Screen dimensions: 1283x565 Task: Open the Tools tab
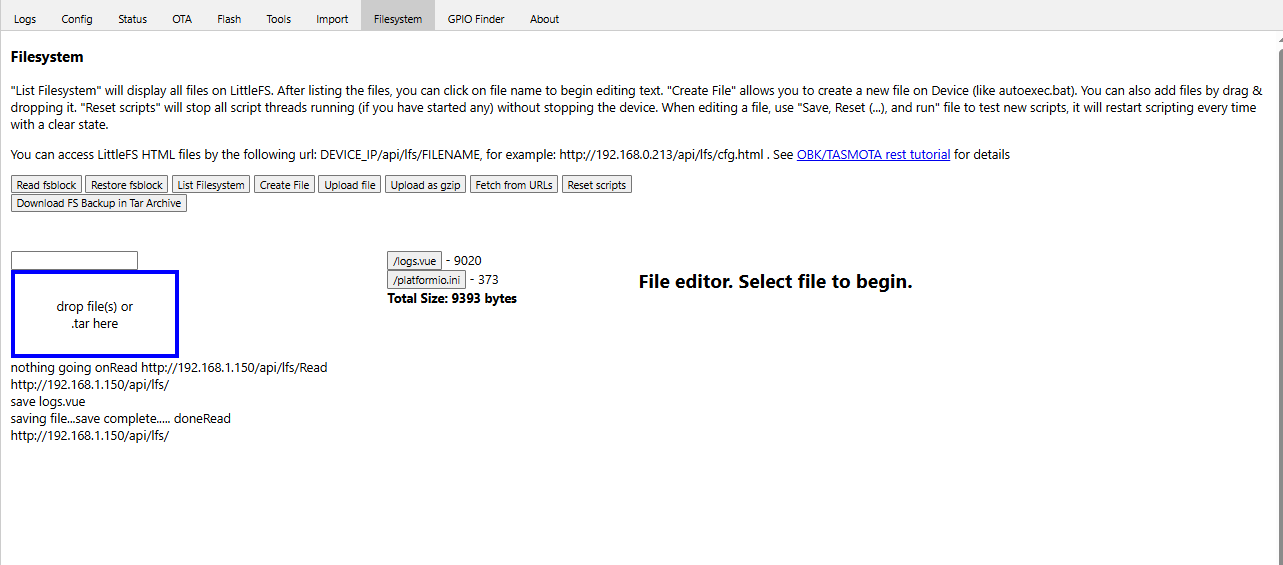(279, 19)
